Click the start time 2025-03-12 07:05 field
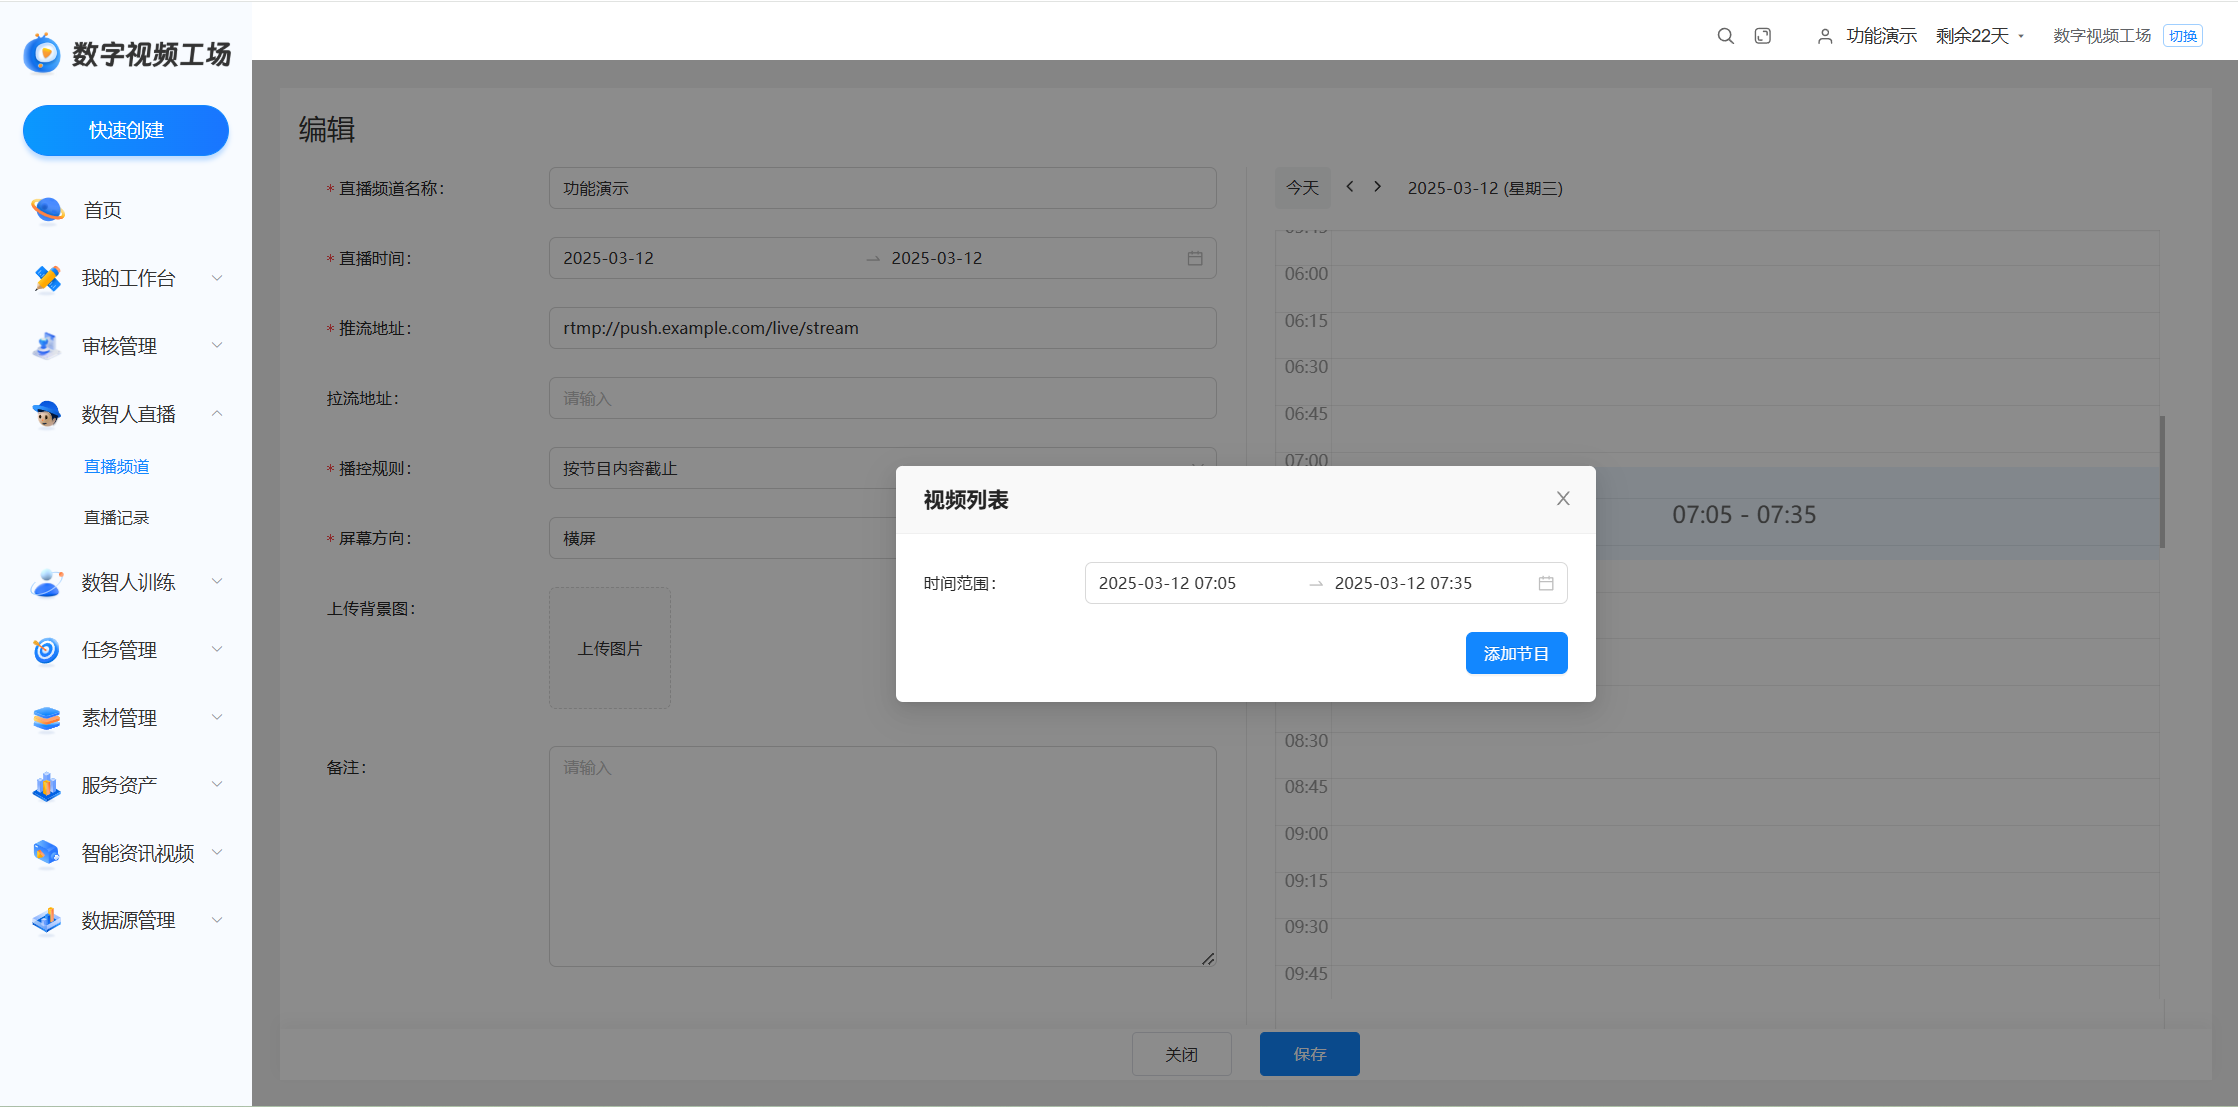 point(1167,583)
